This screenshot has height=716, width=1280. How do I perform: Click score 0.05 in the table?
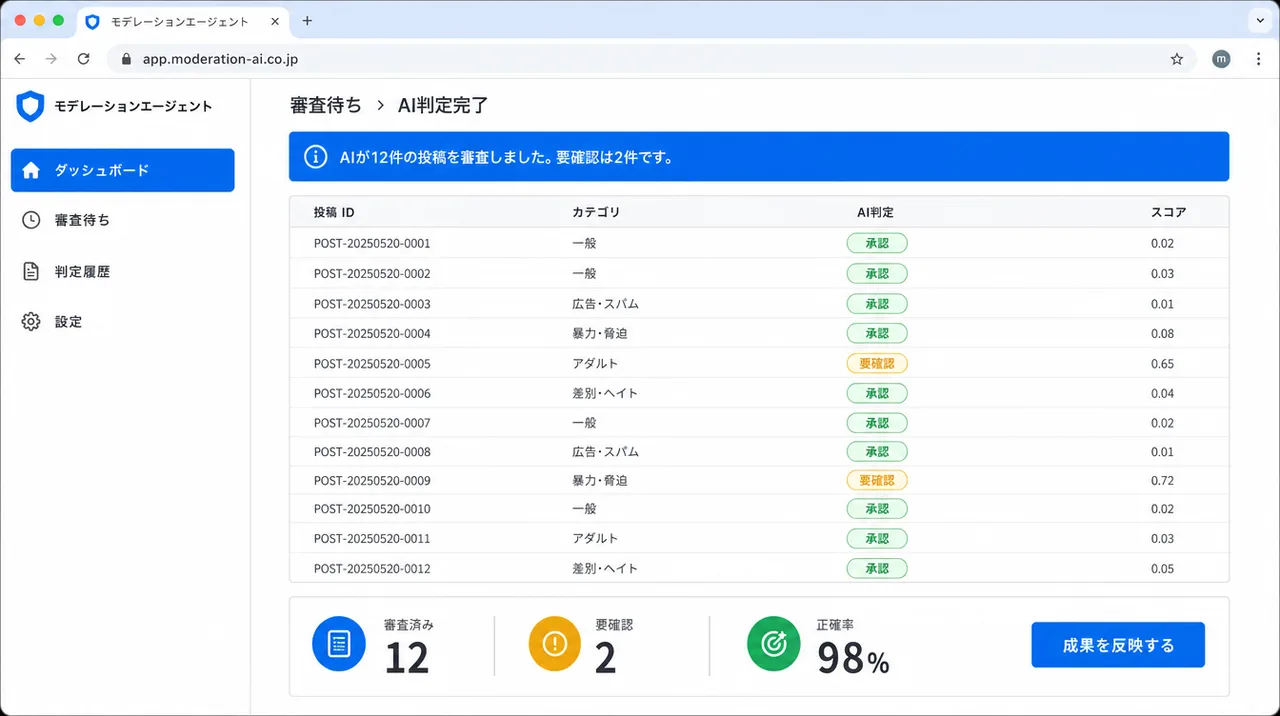click(x=1162, y=569)
